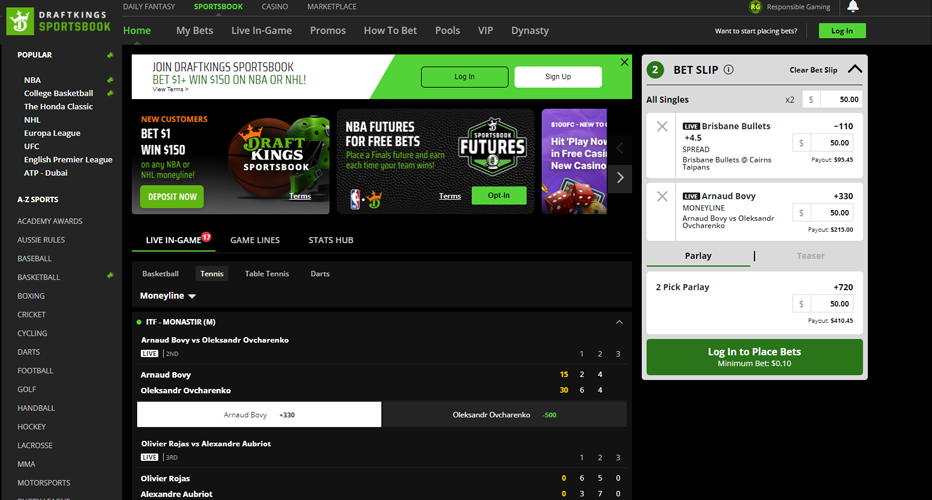Image resolution: width=932 pixels, height=500 pixels.
Task: Click Log In to Place Bets button
Action: coord(754,357)
